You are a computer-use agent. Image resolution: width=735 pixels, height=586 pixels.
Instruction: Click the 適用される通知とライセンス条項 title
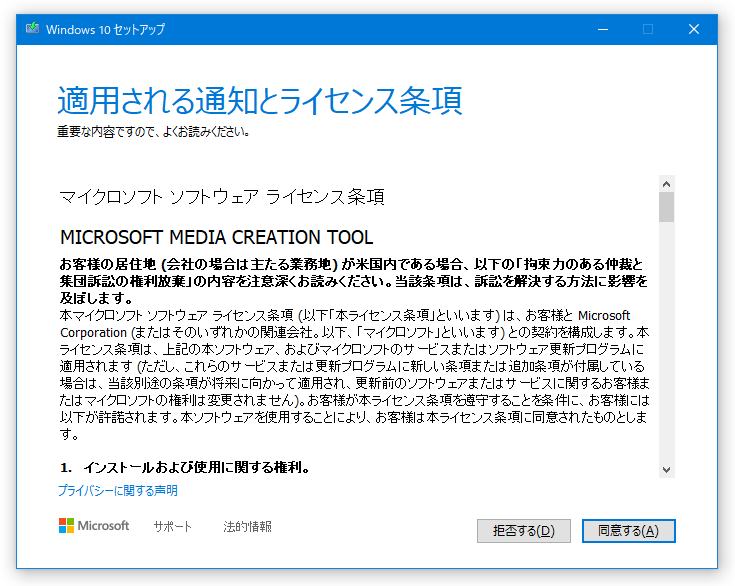[x=260, y=101]
